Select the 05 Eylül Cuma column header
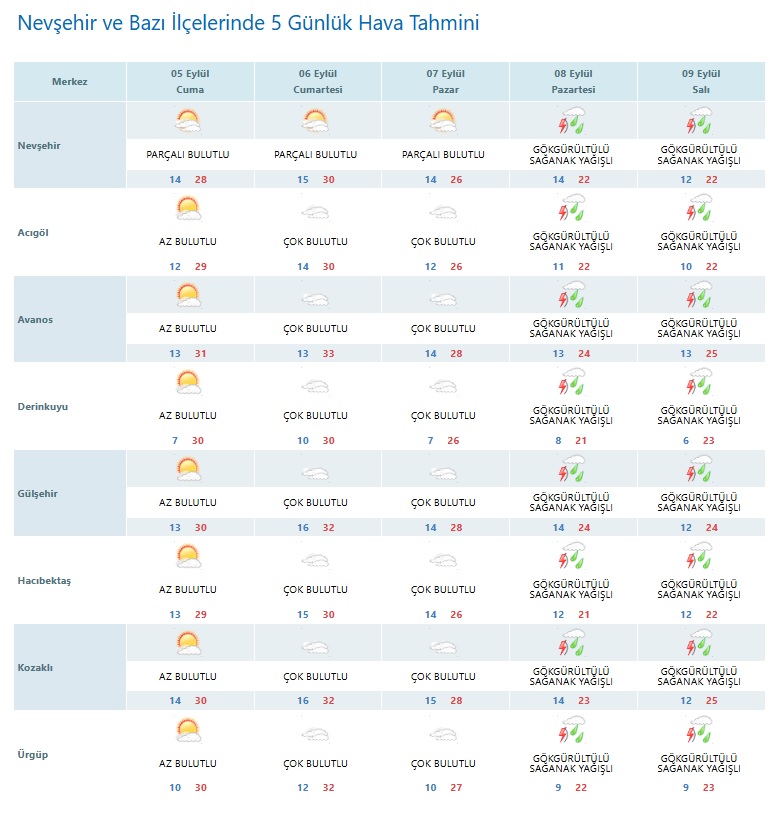 [190, 81]
